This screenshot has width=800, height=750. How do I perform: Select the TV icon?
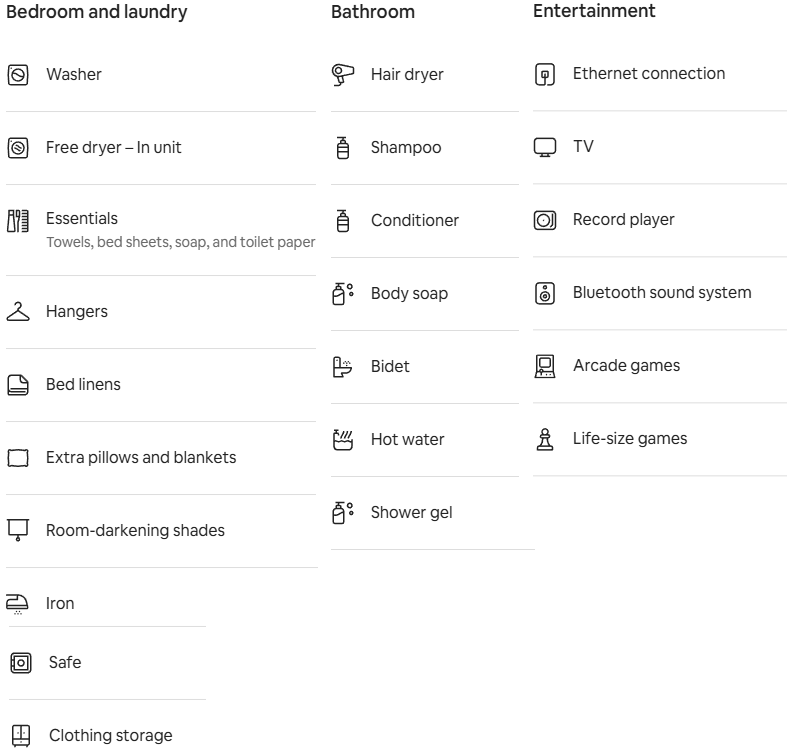pos(544,147)
